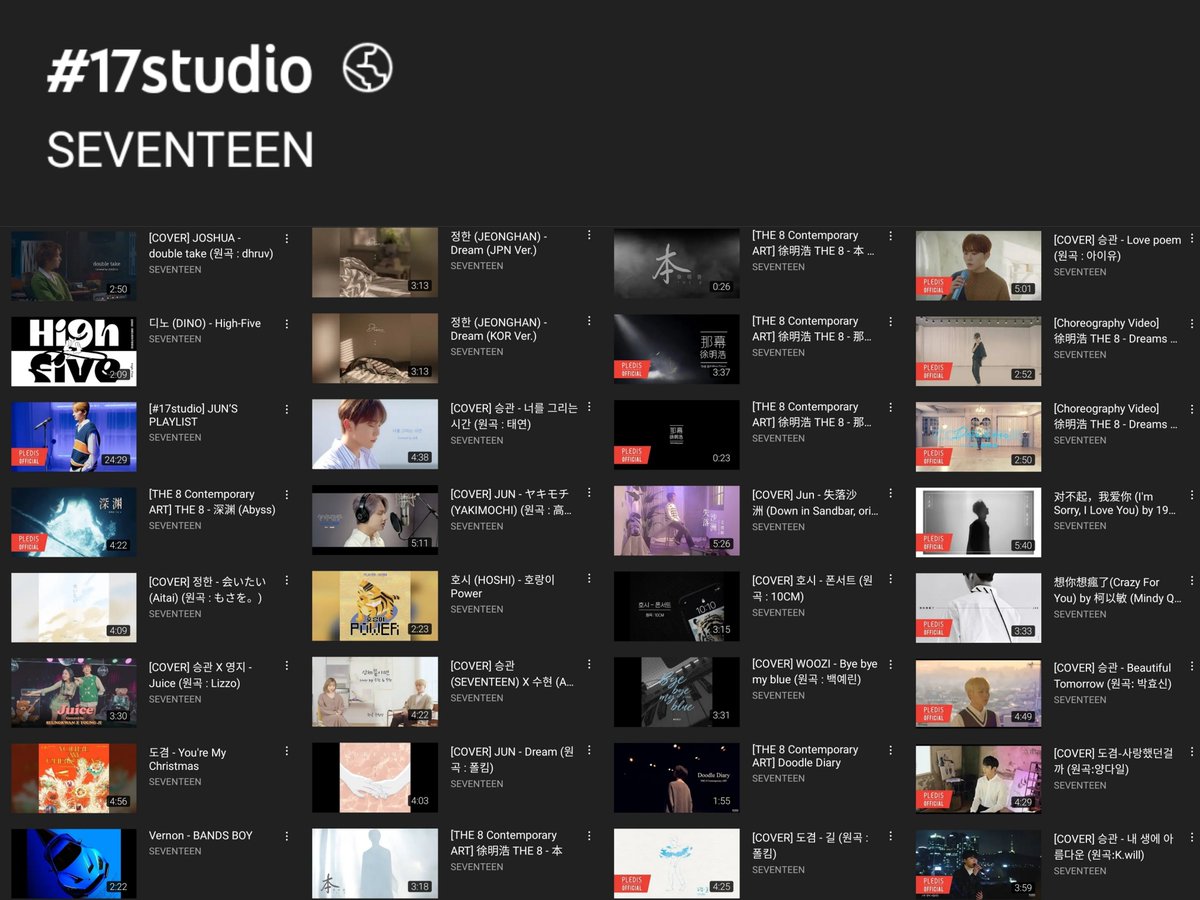Open title '디노 (DINO) - High-Five'

(x=205, y=324)
